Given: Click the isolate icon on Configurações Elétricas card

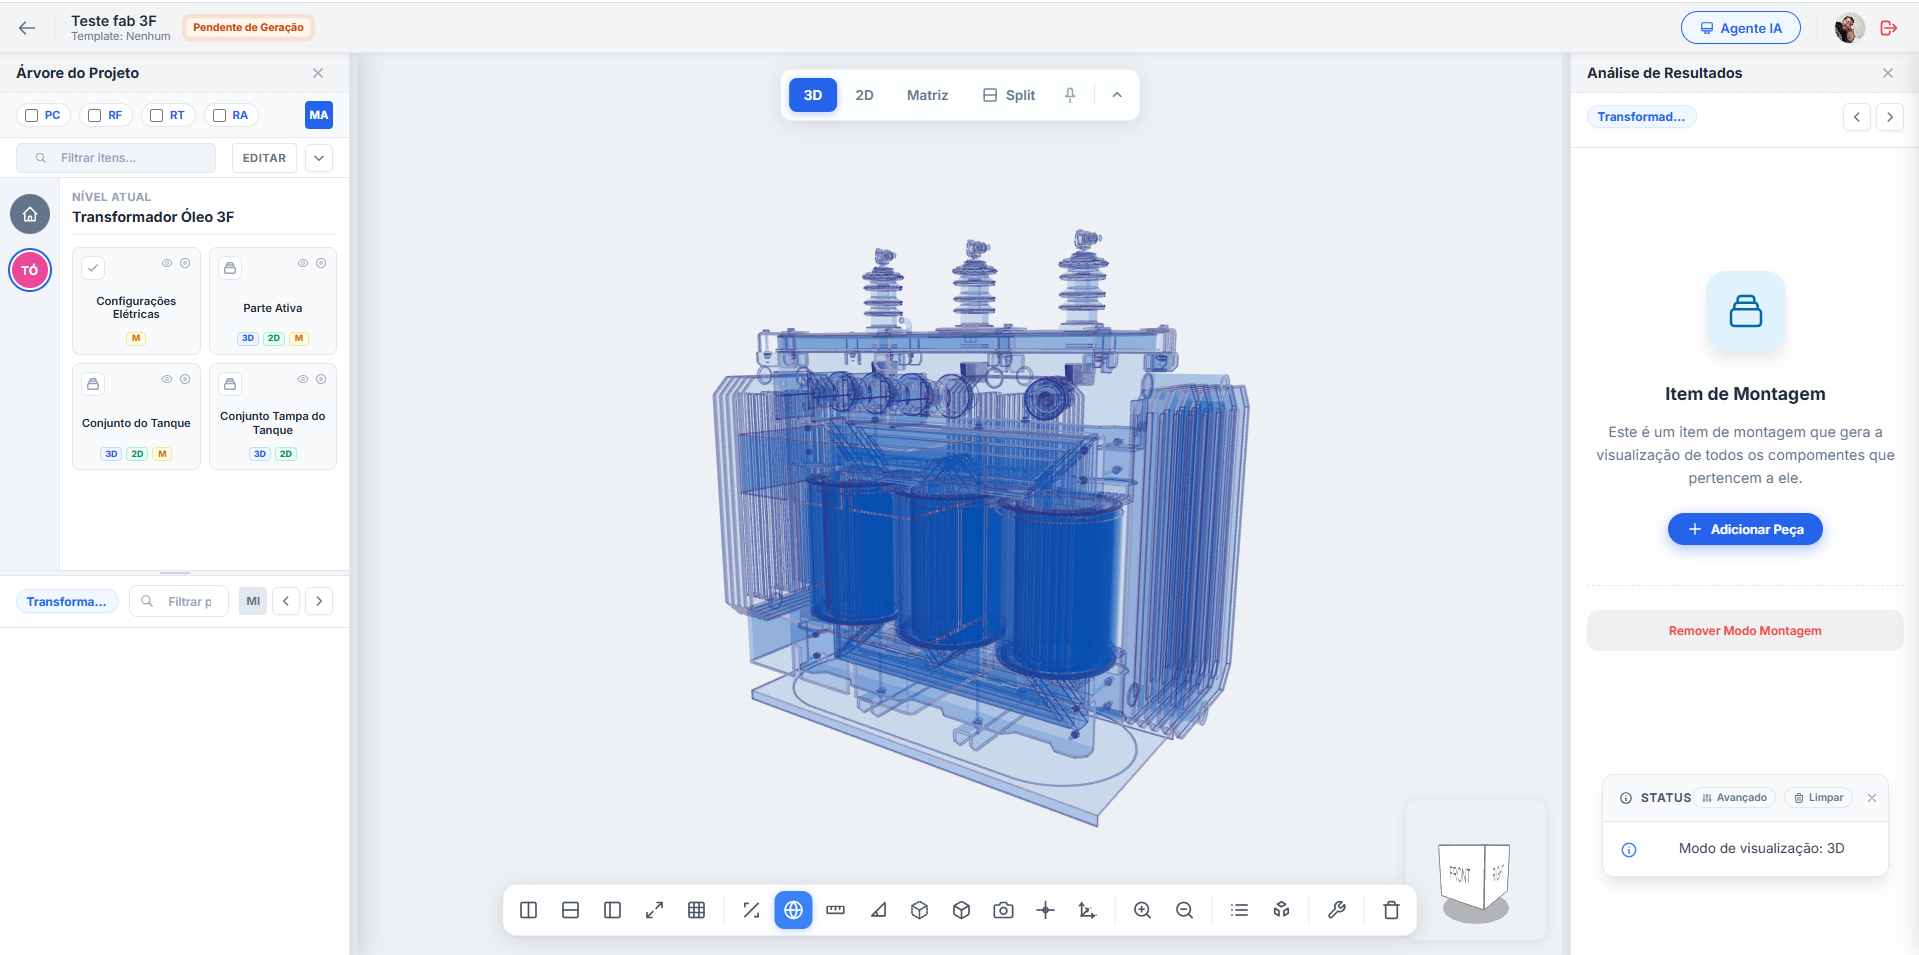Looking at the screenshot, I should click(x=185, y=263).
